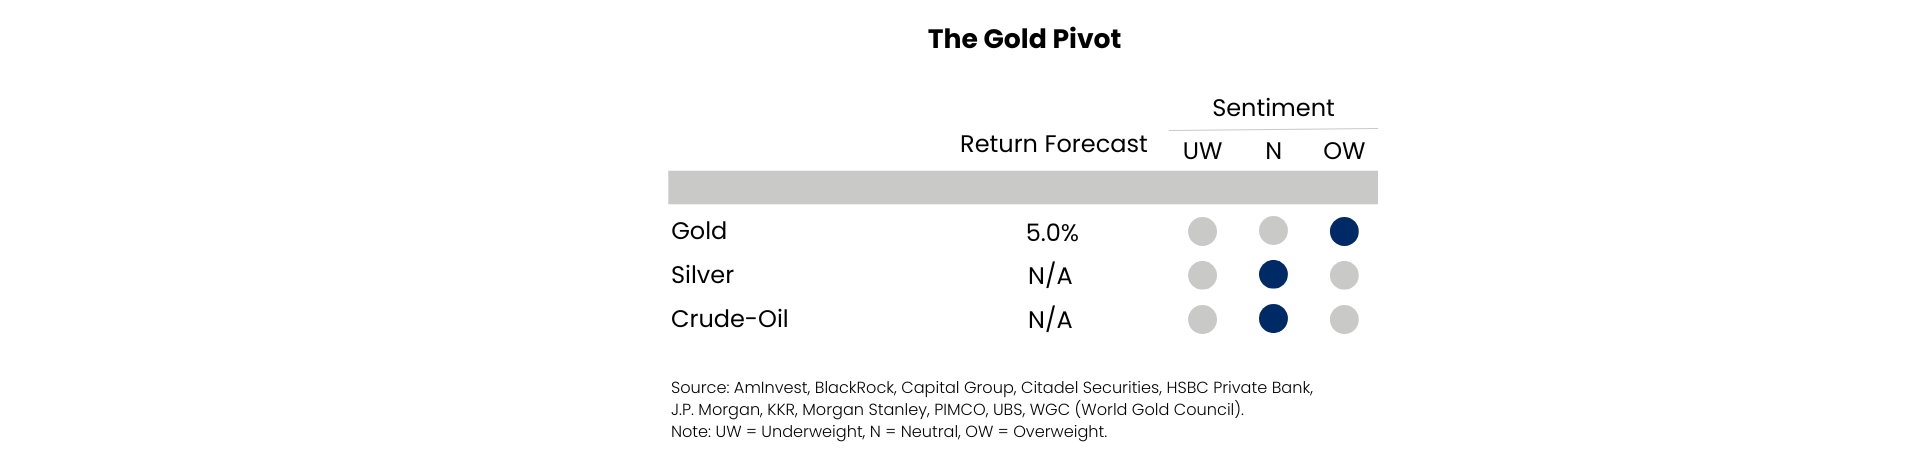
Task: Select the Crude-Oil Overweight sentiment dot
Action: 1344,320
